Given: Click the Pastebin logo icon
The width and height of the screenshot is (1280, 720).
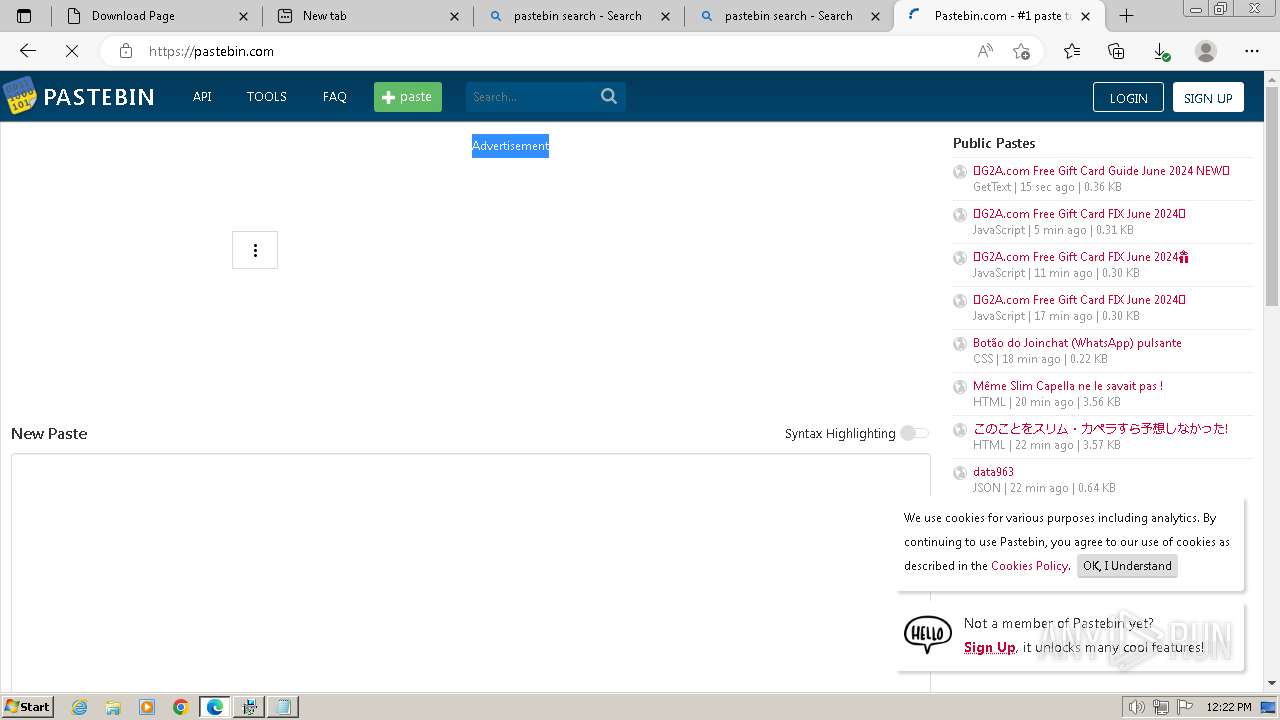Looking at the screenshot, I should click(x=19, y=96).
